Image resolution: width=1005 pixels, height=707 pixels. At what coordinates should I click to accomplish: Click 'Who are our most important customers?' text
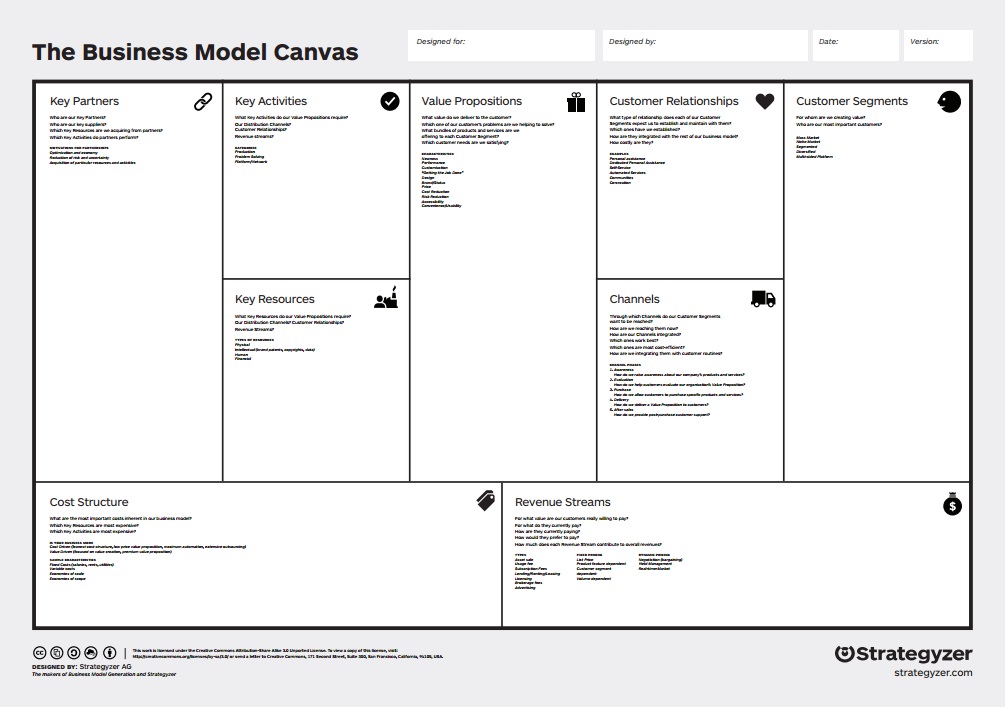click(838, 124)
